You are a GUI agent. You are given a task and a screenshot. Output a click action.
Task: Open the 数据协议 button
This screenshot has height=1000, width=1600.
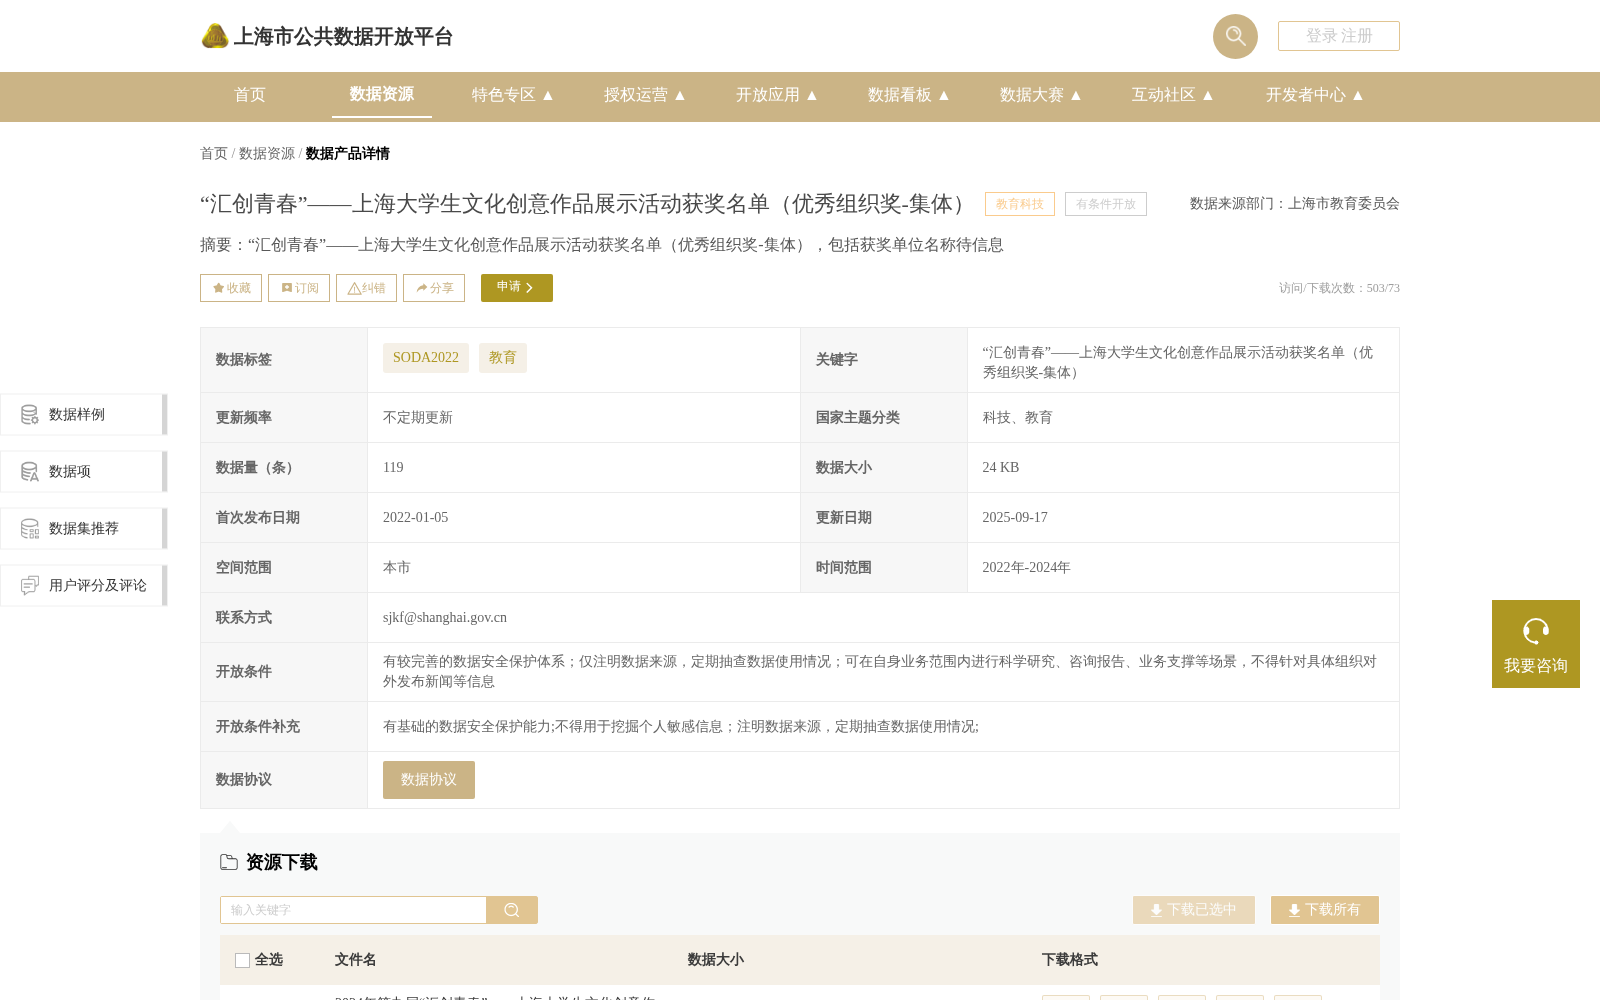[429, 780]
